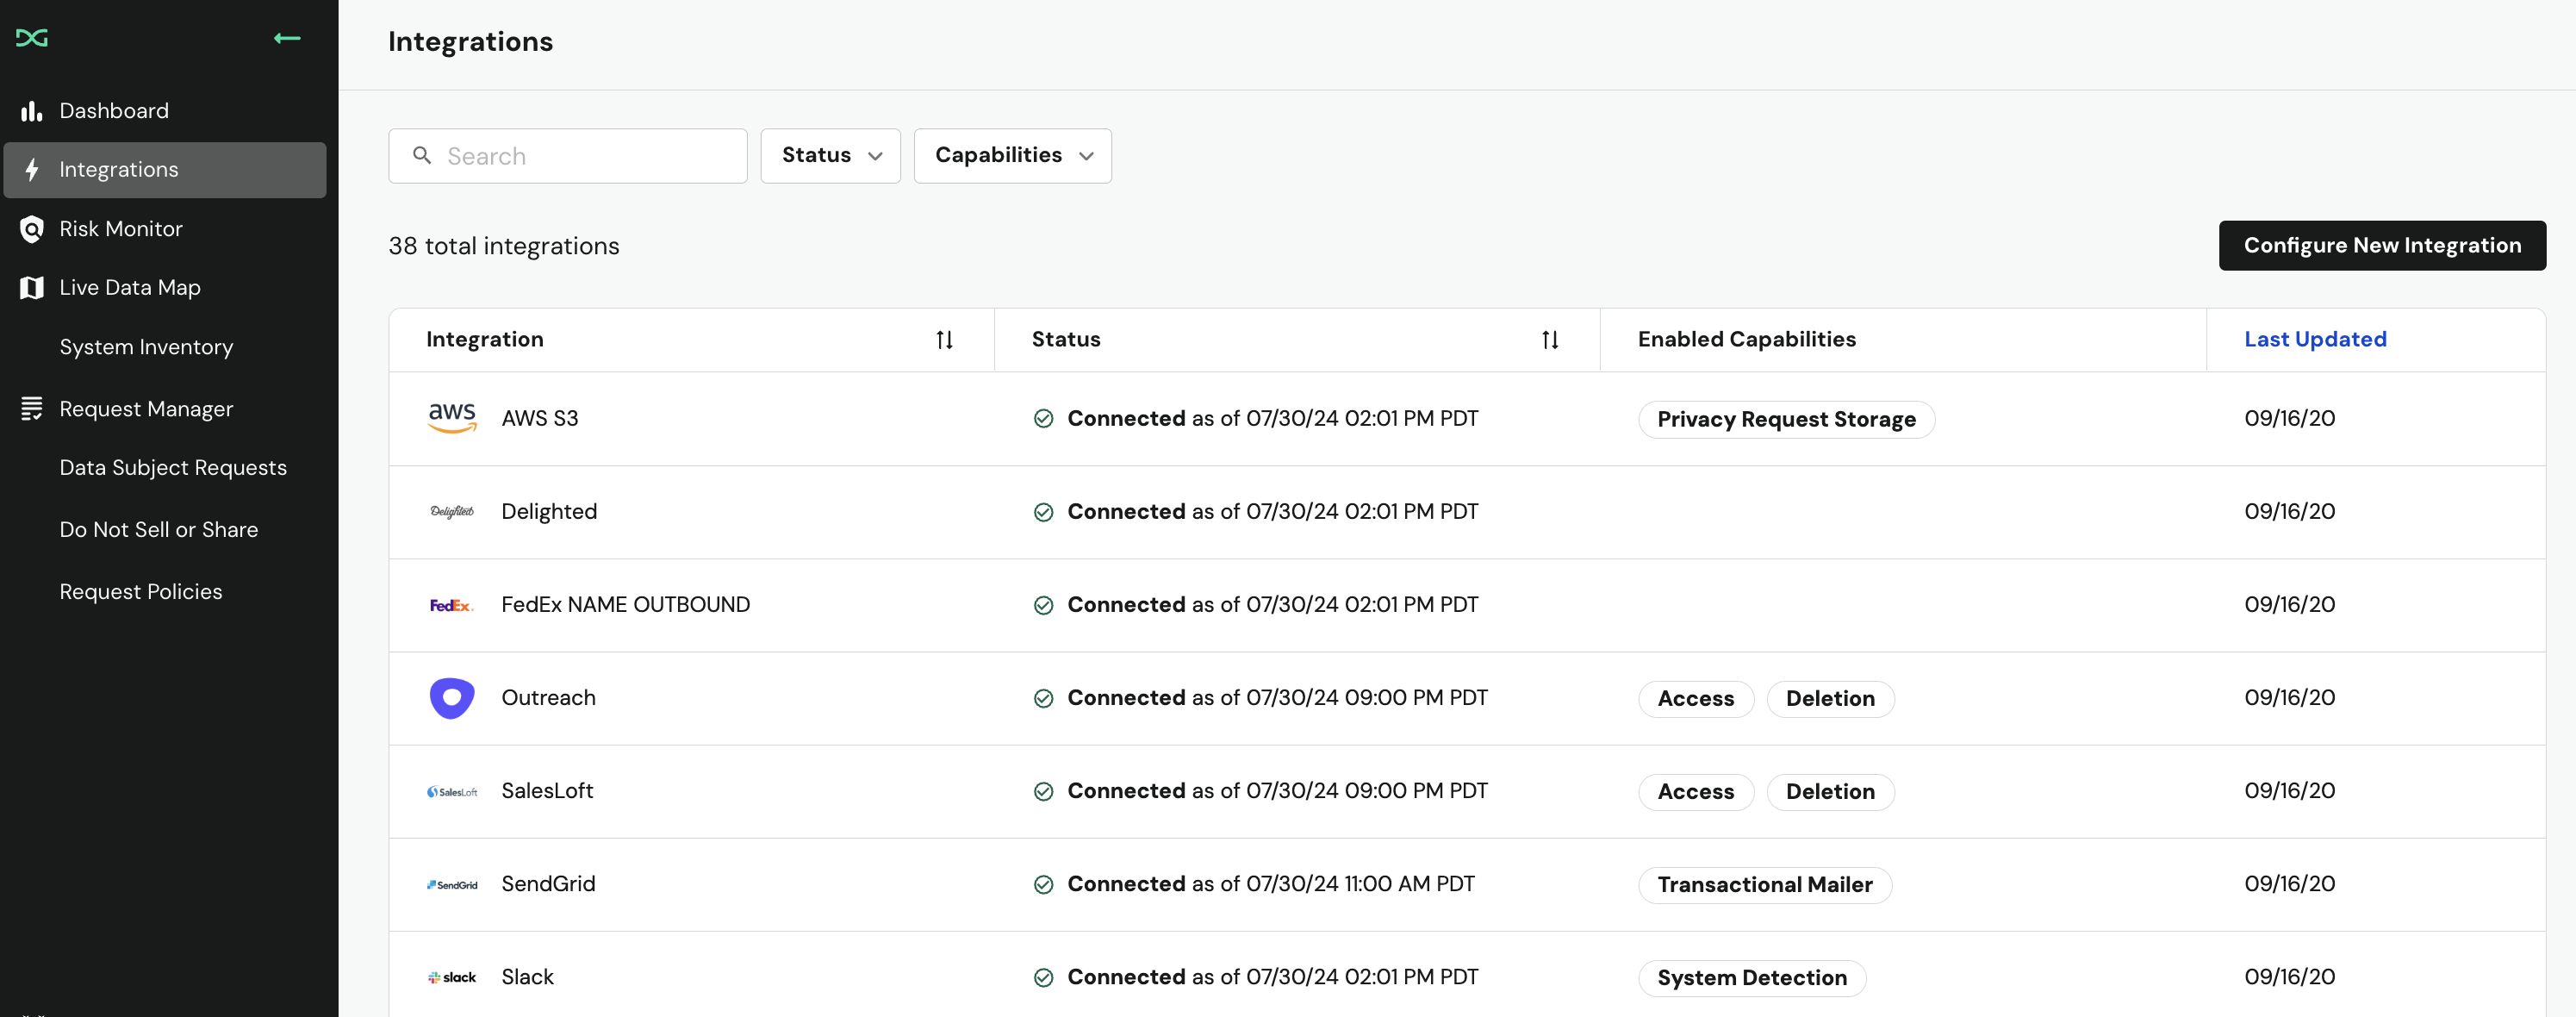Viewport: 2576px width, 1017px height.
Task: Click the Delighted logo icon
Action: pyautogui.click(x=452, y=512)
